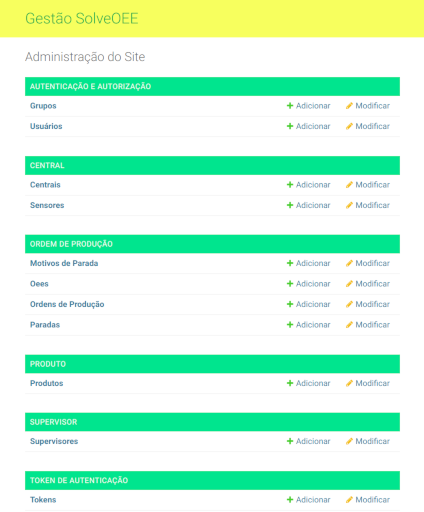Open the Produtos model list
The width and height of the screenshot is (424, 512).
pyautogui.click(x=46, y=383)
